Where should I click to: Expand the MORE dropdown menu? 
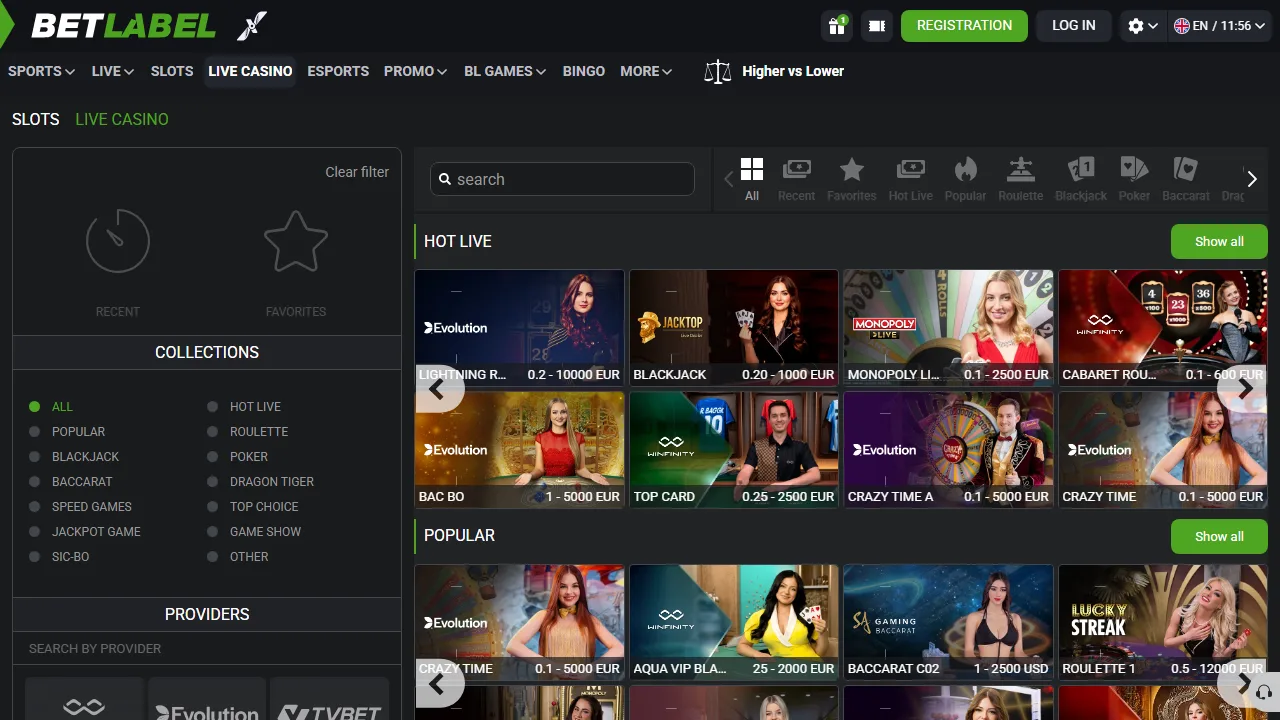[x=646, y=71]
